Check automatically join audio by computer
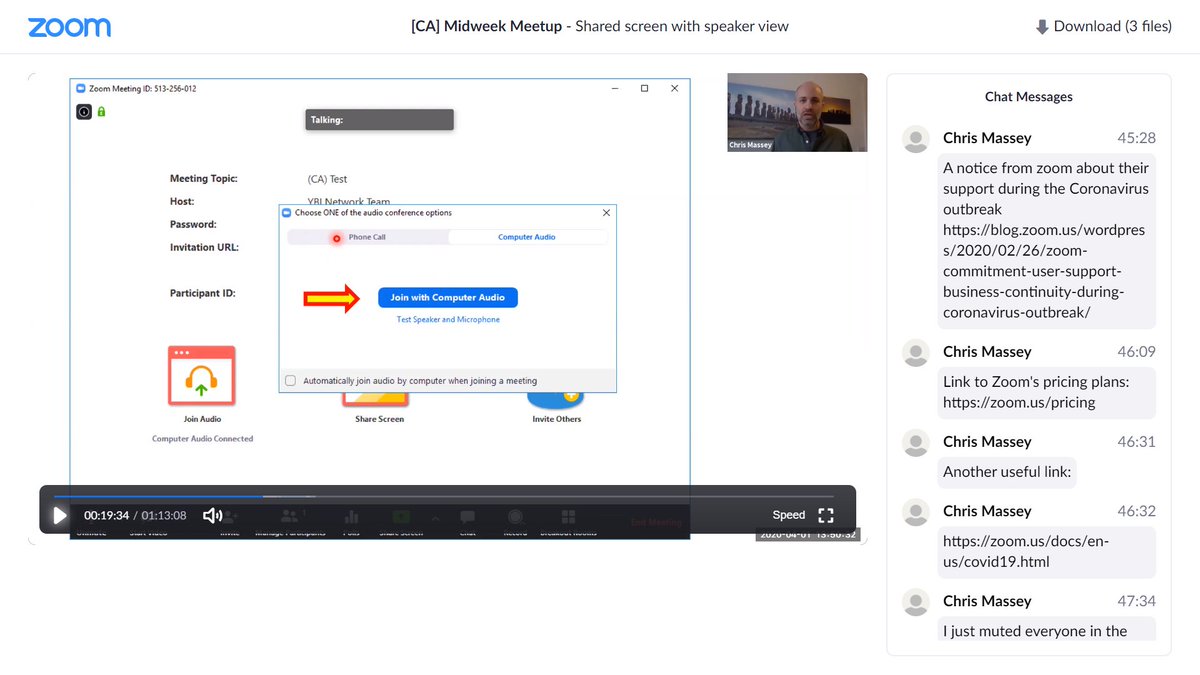Viewport: 1200px width, 675px height. coord(291,381)
